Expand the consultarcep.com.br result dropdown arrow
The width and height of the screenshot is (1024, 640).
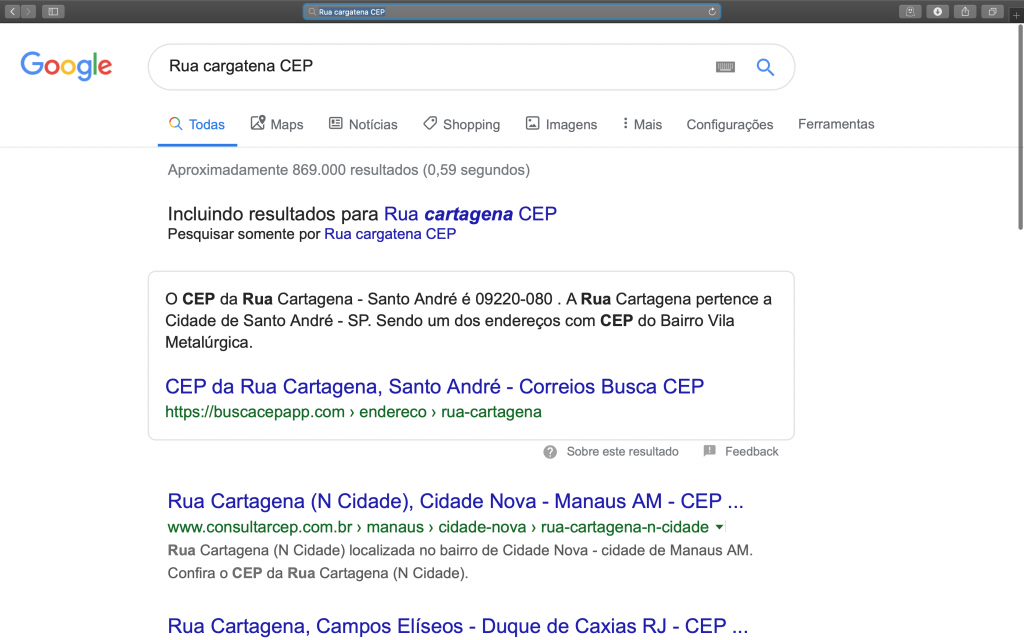pos(719,527)
